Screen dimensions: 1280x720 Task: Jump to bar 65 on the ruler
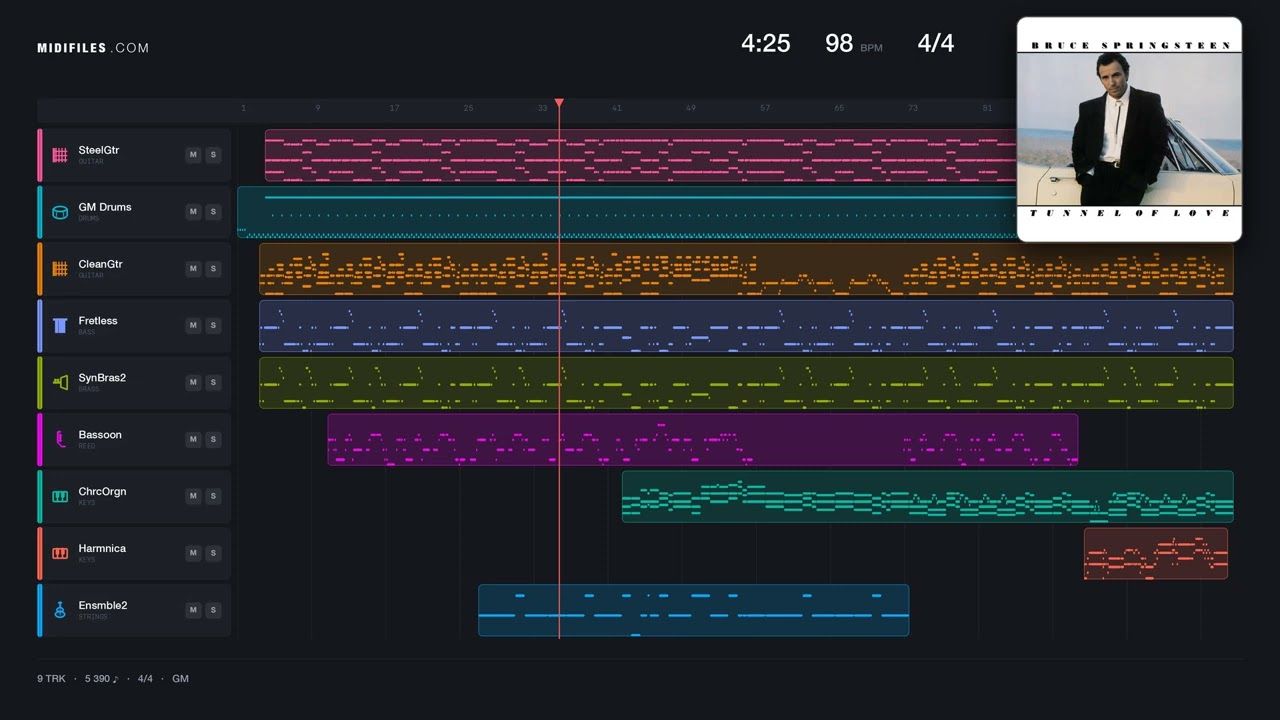pyautogui.click(x=838, y=108)
